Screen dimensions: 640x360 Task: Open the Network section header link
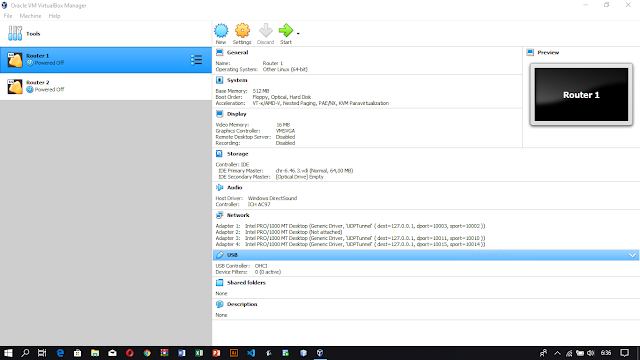pos(238,216)
